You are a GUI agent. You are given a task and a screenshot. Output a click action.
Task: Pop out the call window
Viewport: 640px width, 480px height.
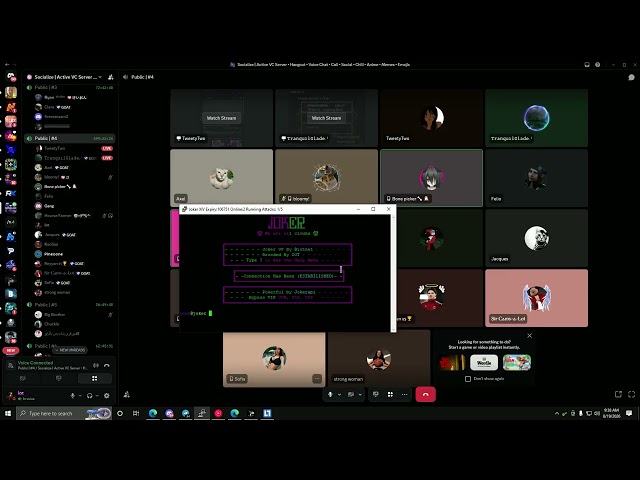[618, 394]
